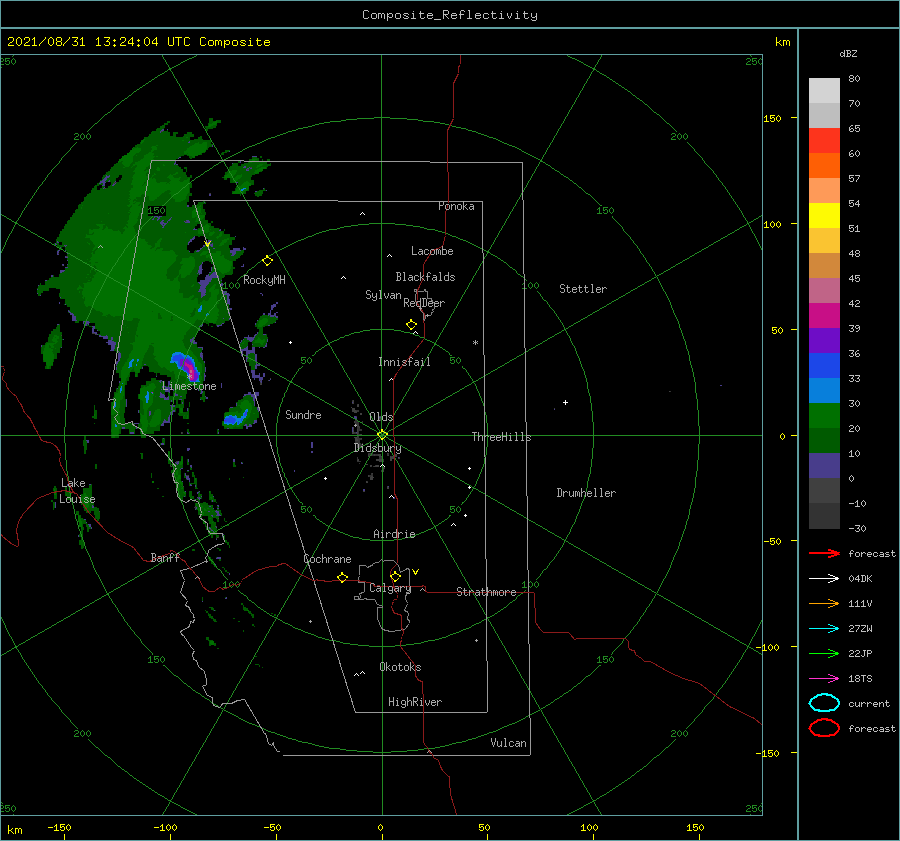The width and height of the screenshot is (900, 841).
Task: Click the Limestone label near the storm cell
Action: pyautogui.click(x=189, y=386)
